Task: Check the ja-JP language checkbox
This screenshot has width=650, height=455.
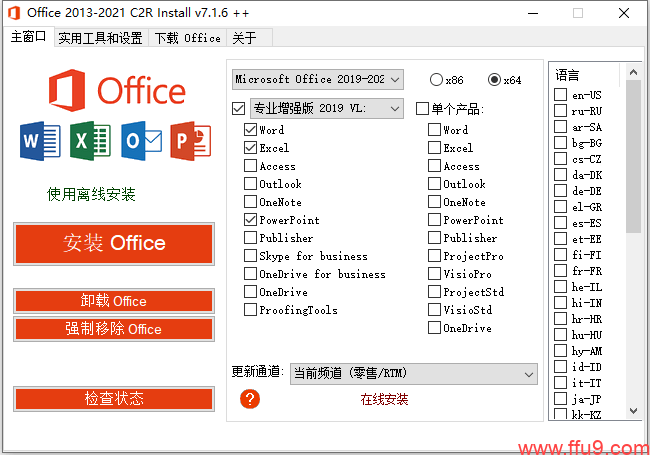Action: (560, 399)
